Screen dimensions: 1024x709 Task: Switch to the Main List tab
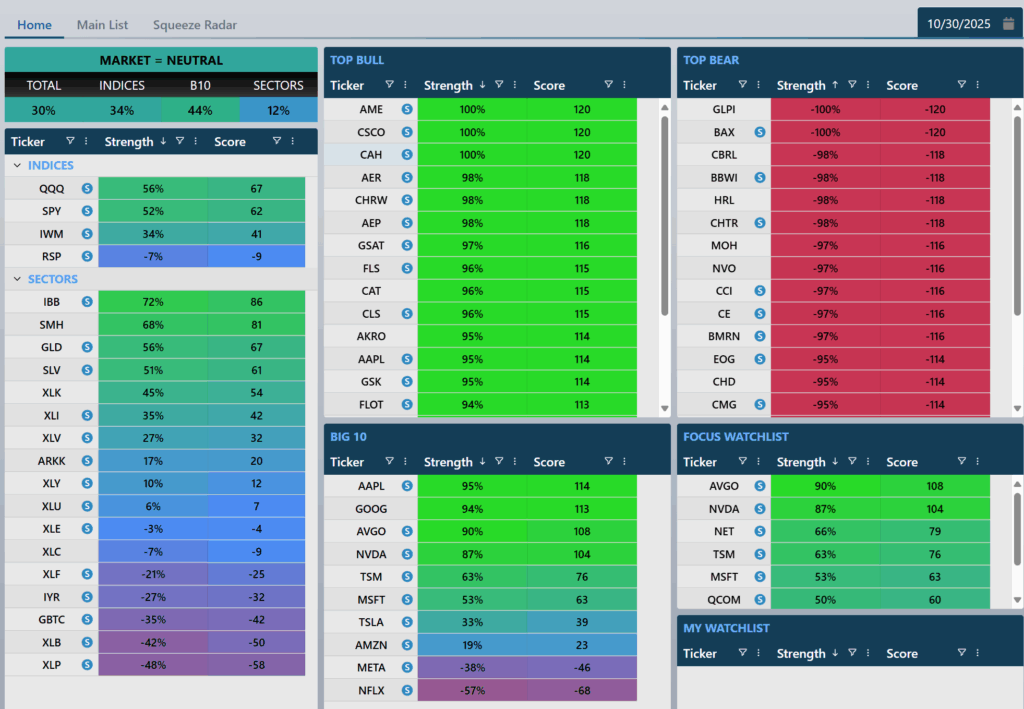(x=103, y=24)
